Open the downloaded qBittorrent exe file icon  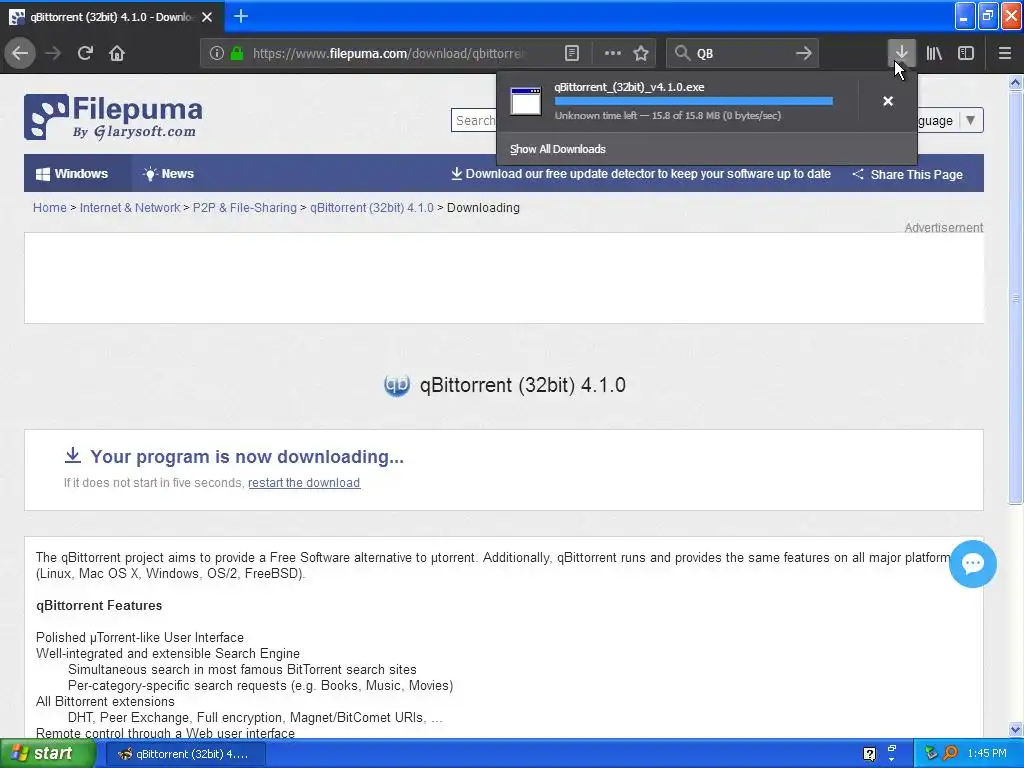(x=526, y=101)
